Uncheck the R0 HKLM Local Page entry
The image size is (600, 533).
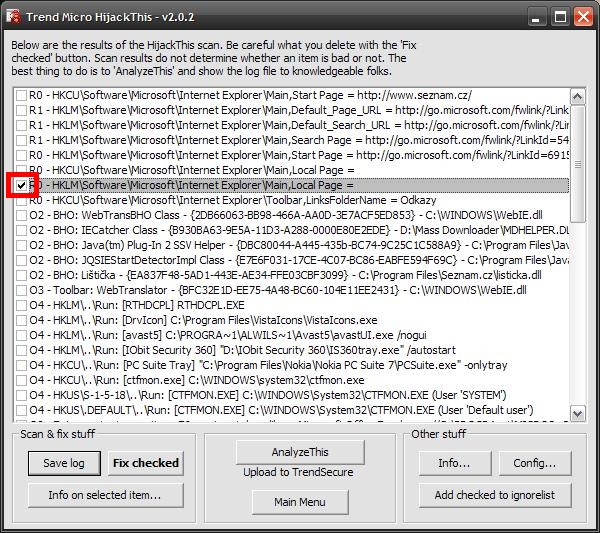tap(21, 186)
